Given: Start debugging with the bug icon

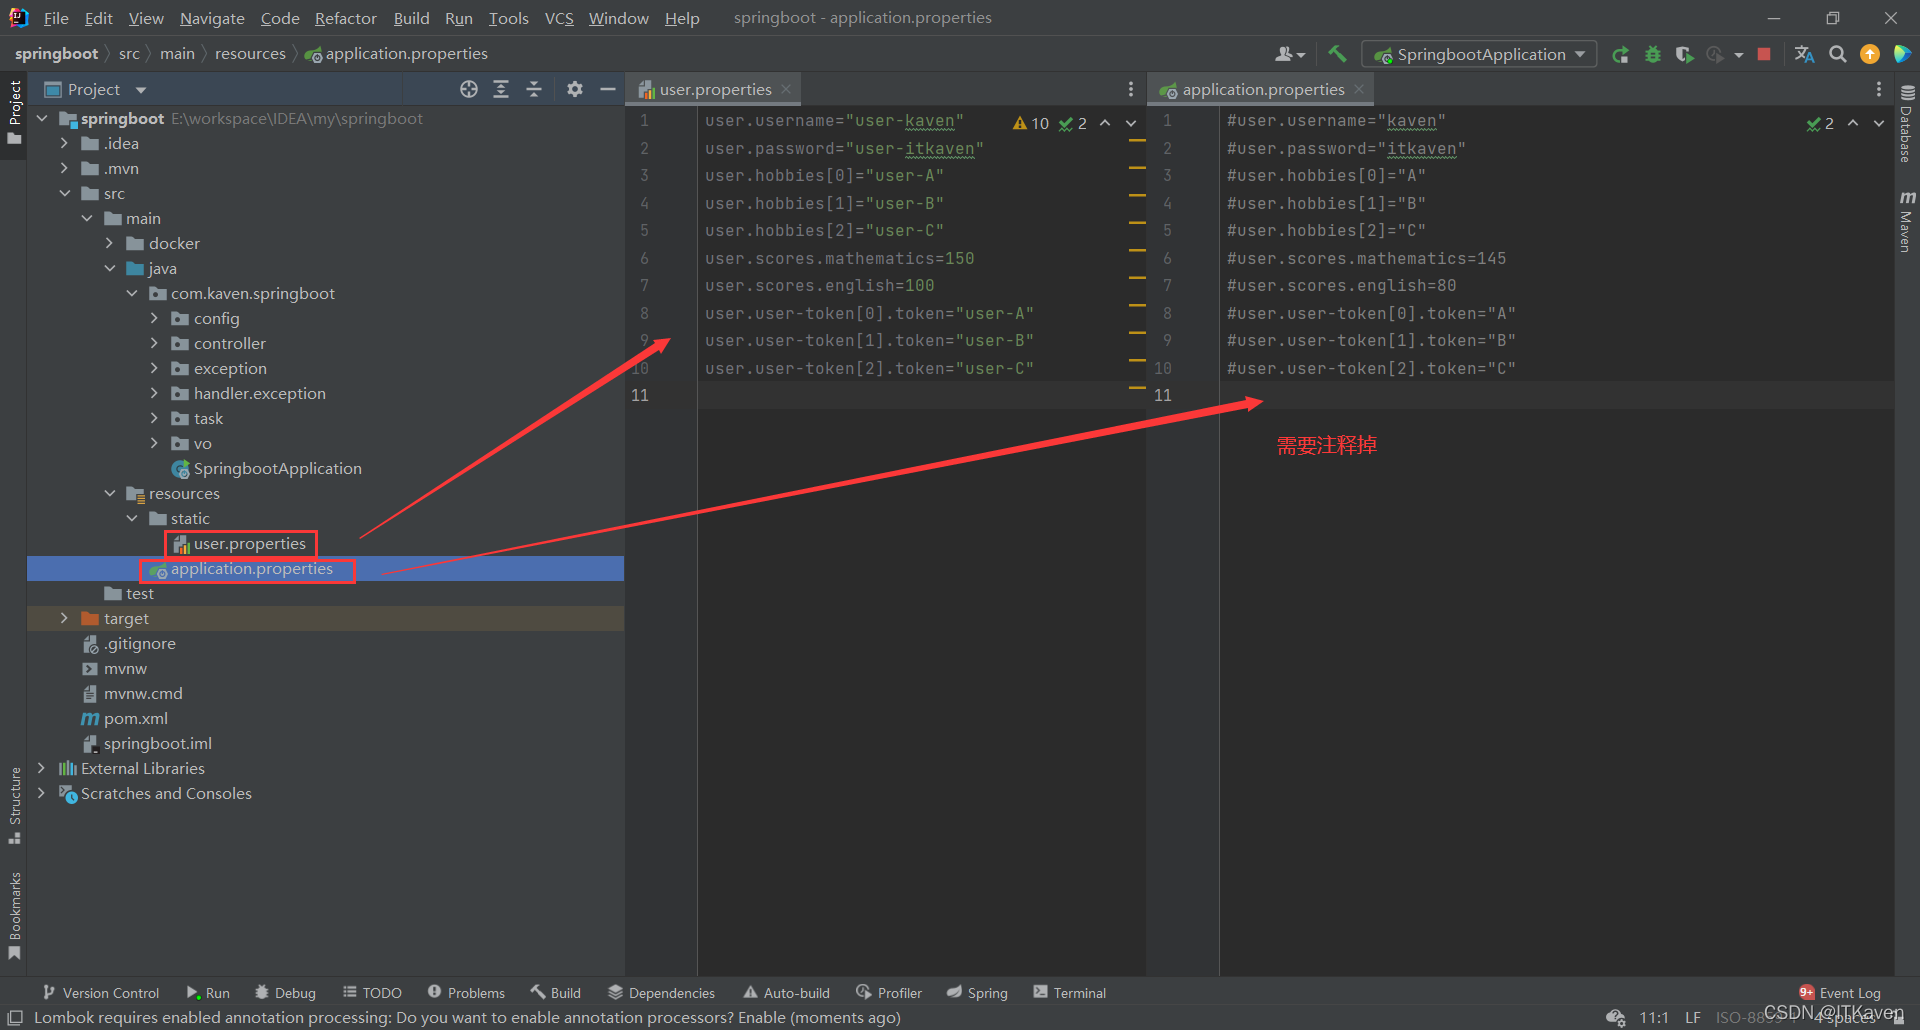Looking at the screenshot, I should pos(1653,54).
